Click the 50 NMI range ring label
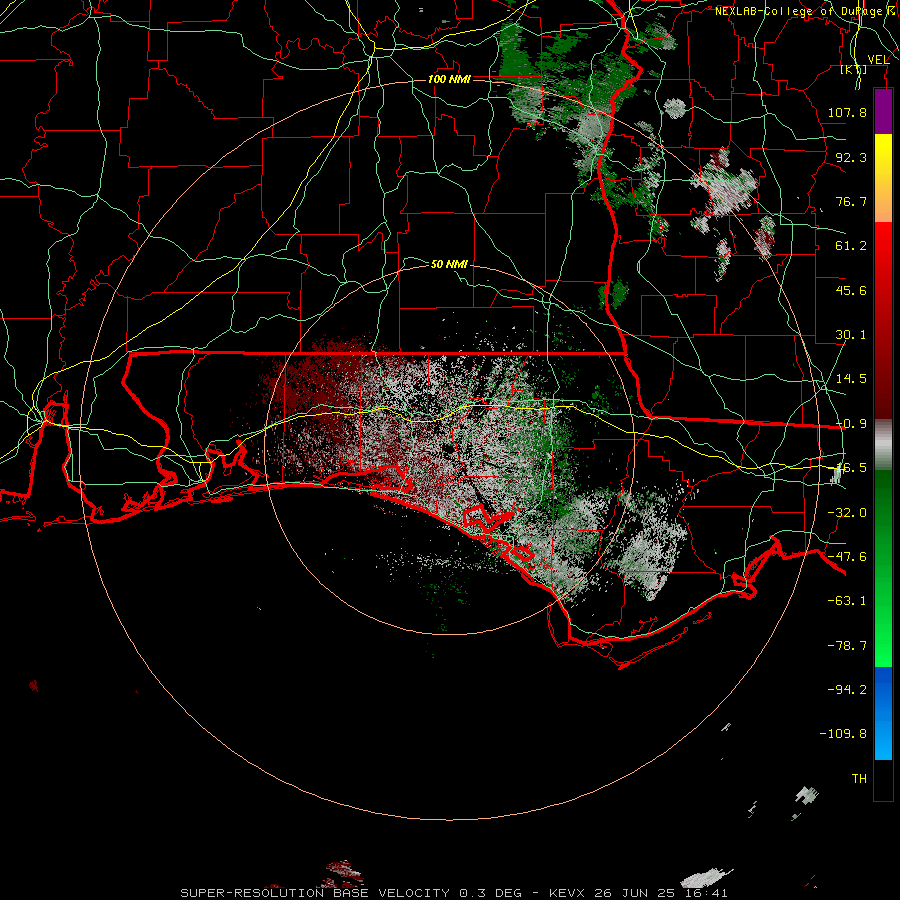 [449, 264]
